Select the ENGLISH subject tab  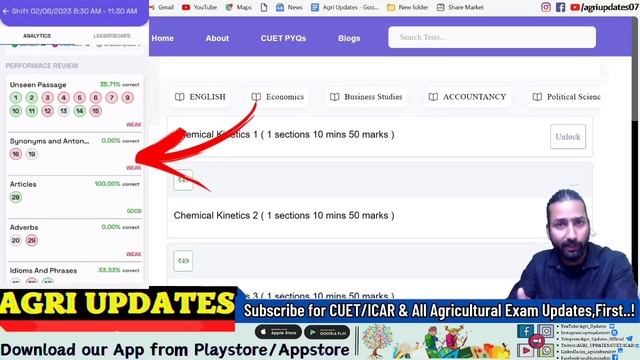200,97
